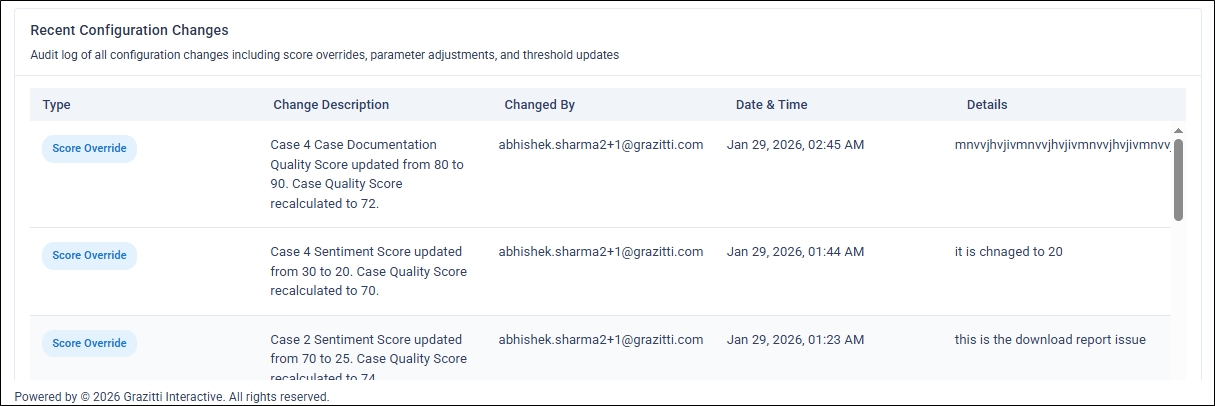The width and height of the screenshot is (1215, 406).
Task: Click the Type column header
Action: [x=57, y=105]
